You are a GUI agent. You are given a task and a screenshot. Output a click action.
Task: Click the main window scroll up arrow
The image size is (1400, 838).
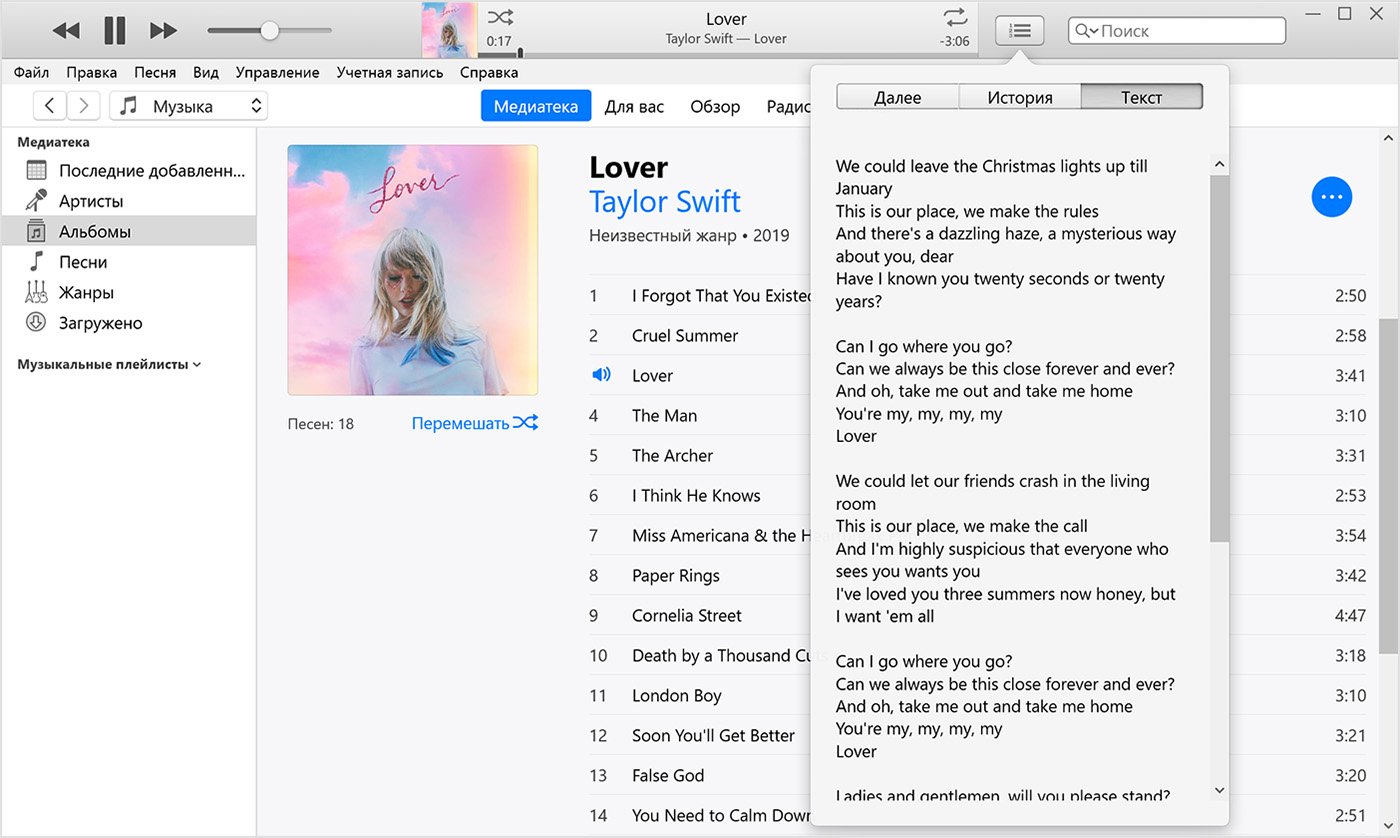1389,137
